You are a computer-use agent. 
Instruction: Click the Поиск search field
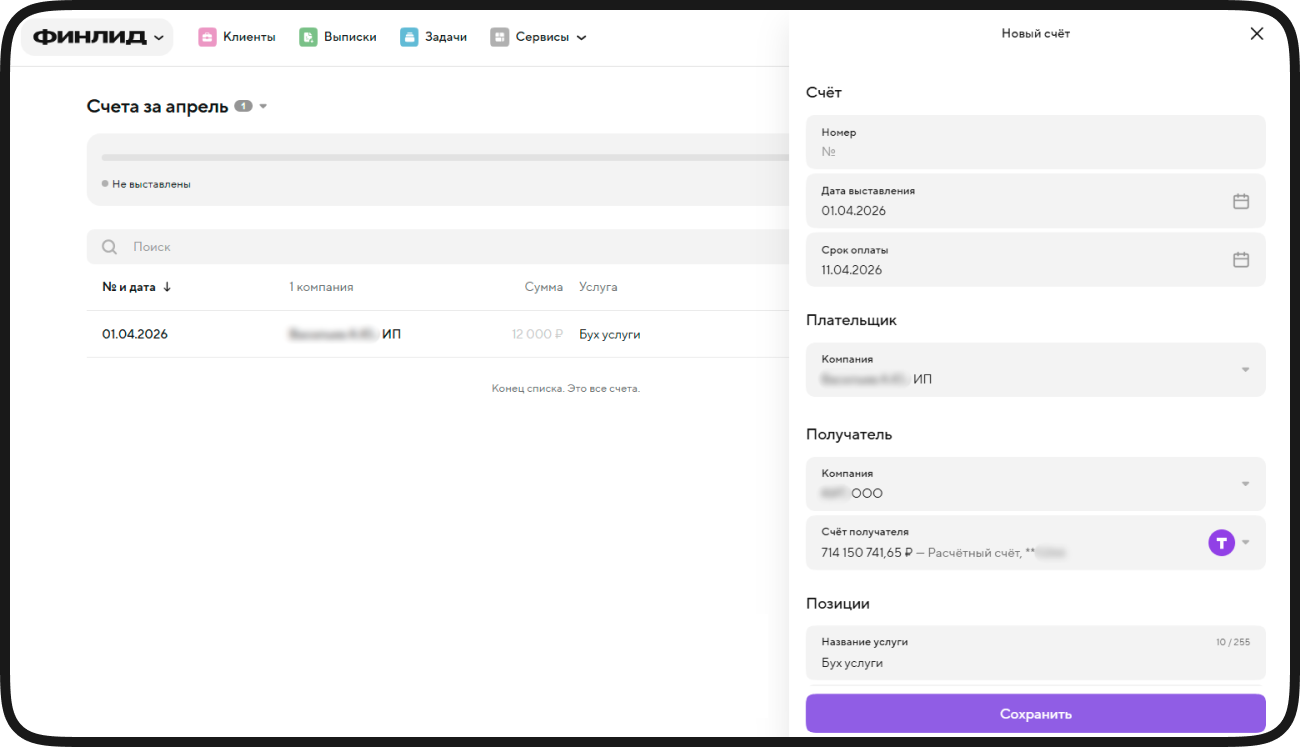click(438, 247)
